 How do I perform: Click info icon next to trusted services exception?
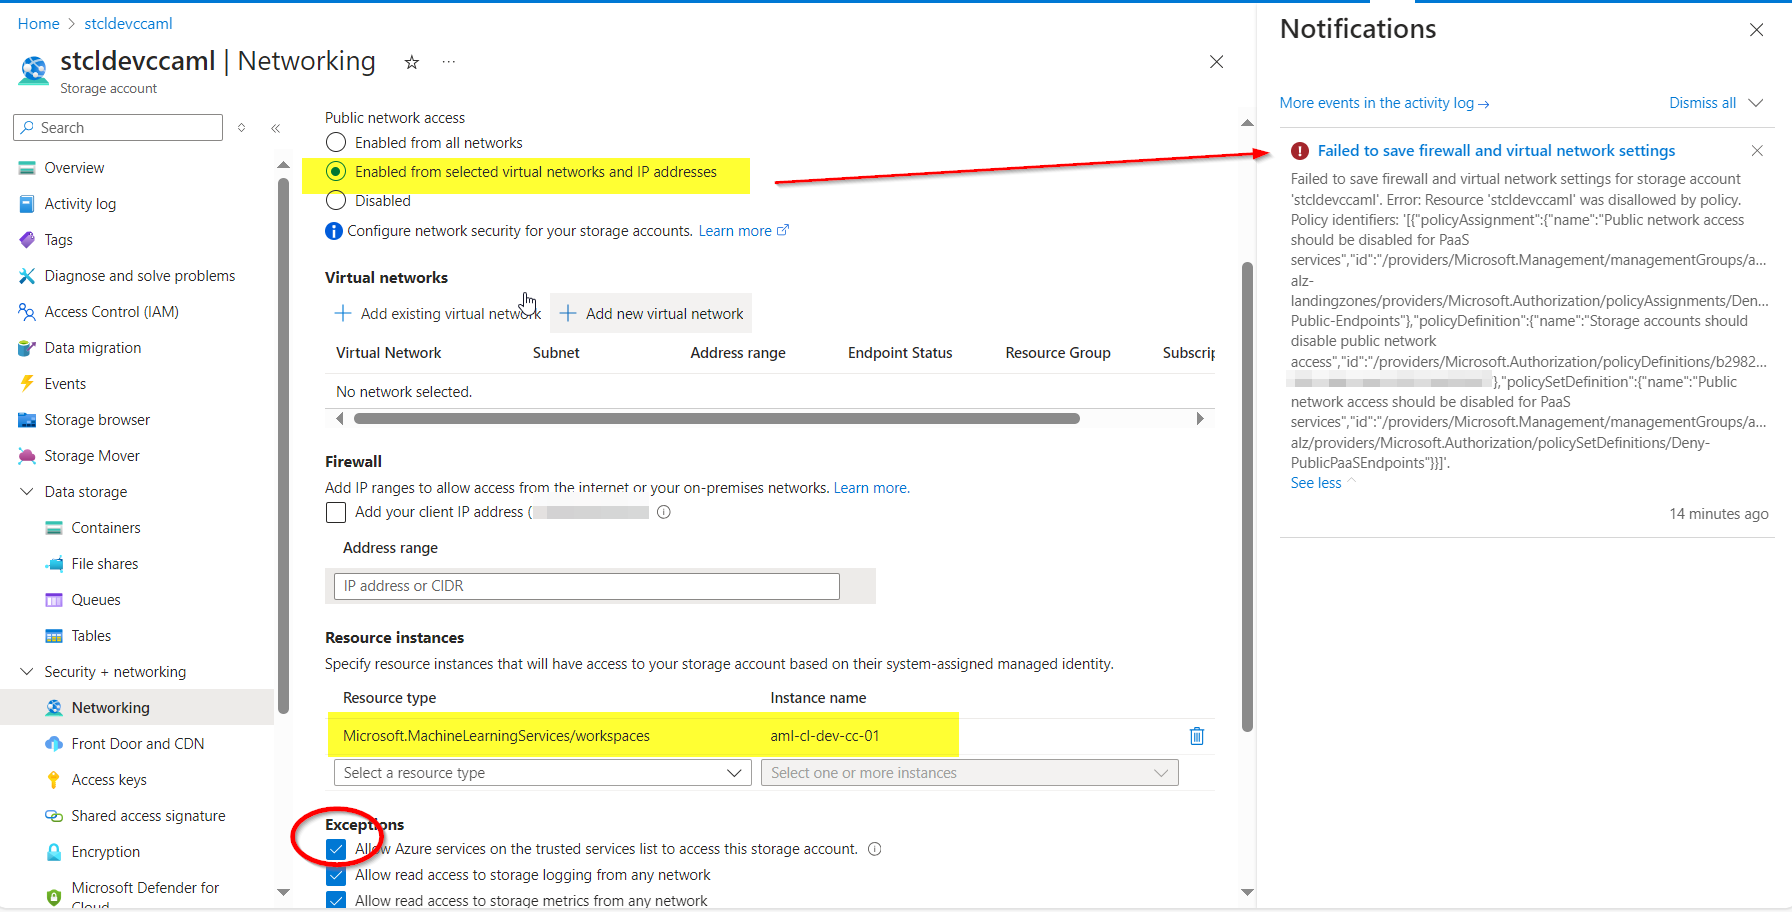click(874, 849)
